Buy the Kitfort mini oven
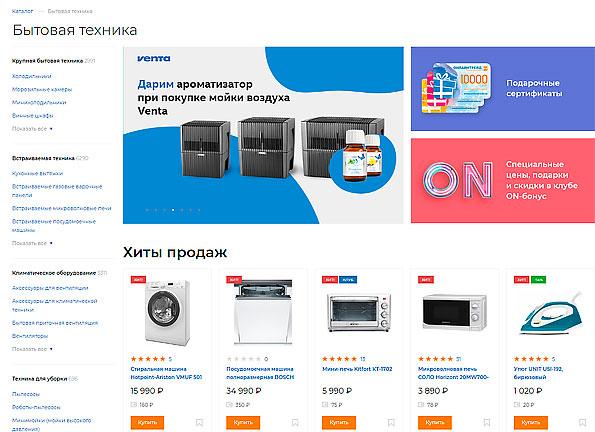Screen dimensions: 595x432 [x=339, y=423]
